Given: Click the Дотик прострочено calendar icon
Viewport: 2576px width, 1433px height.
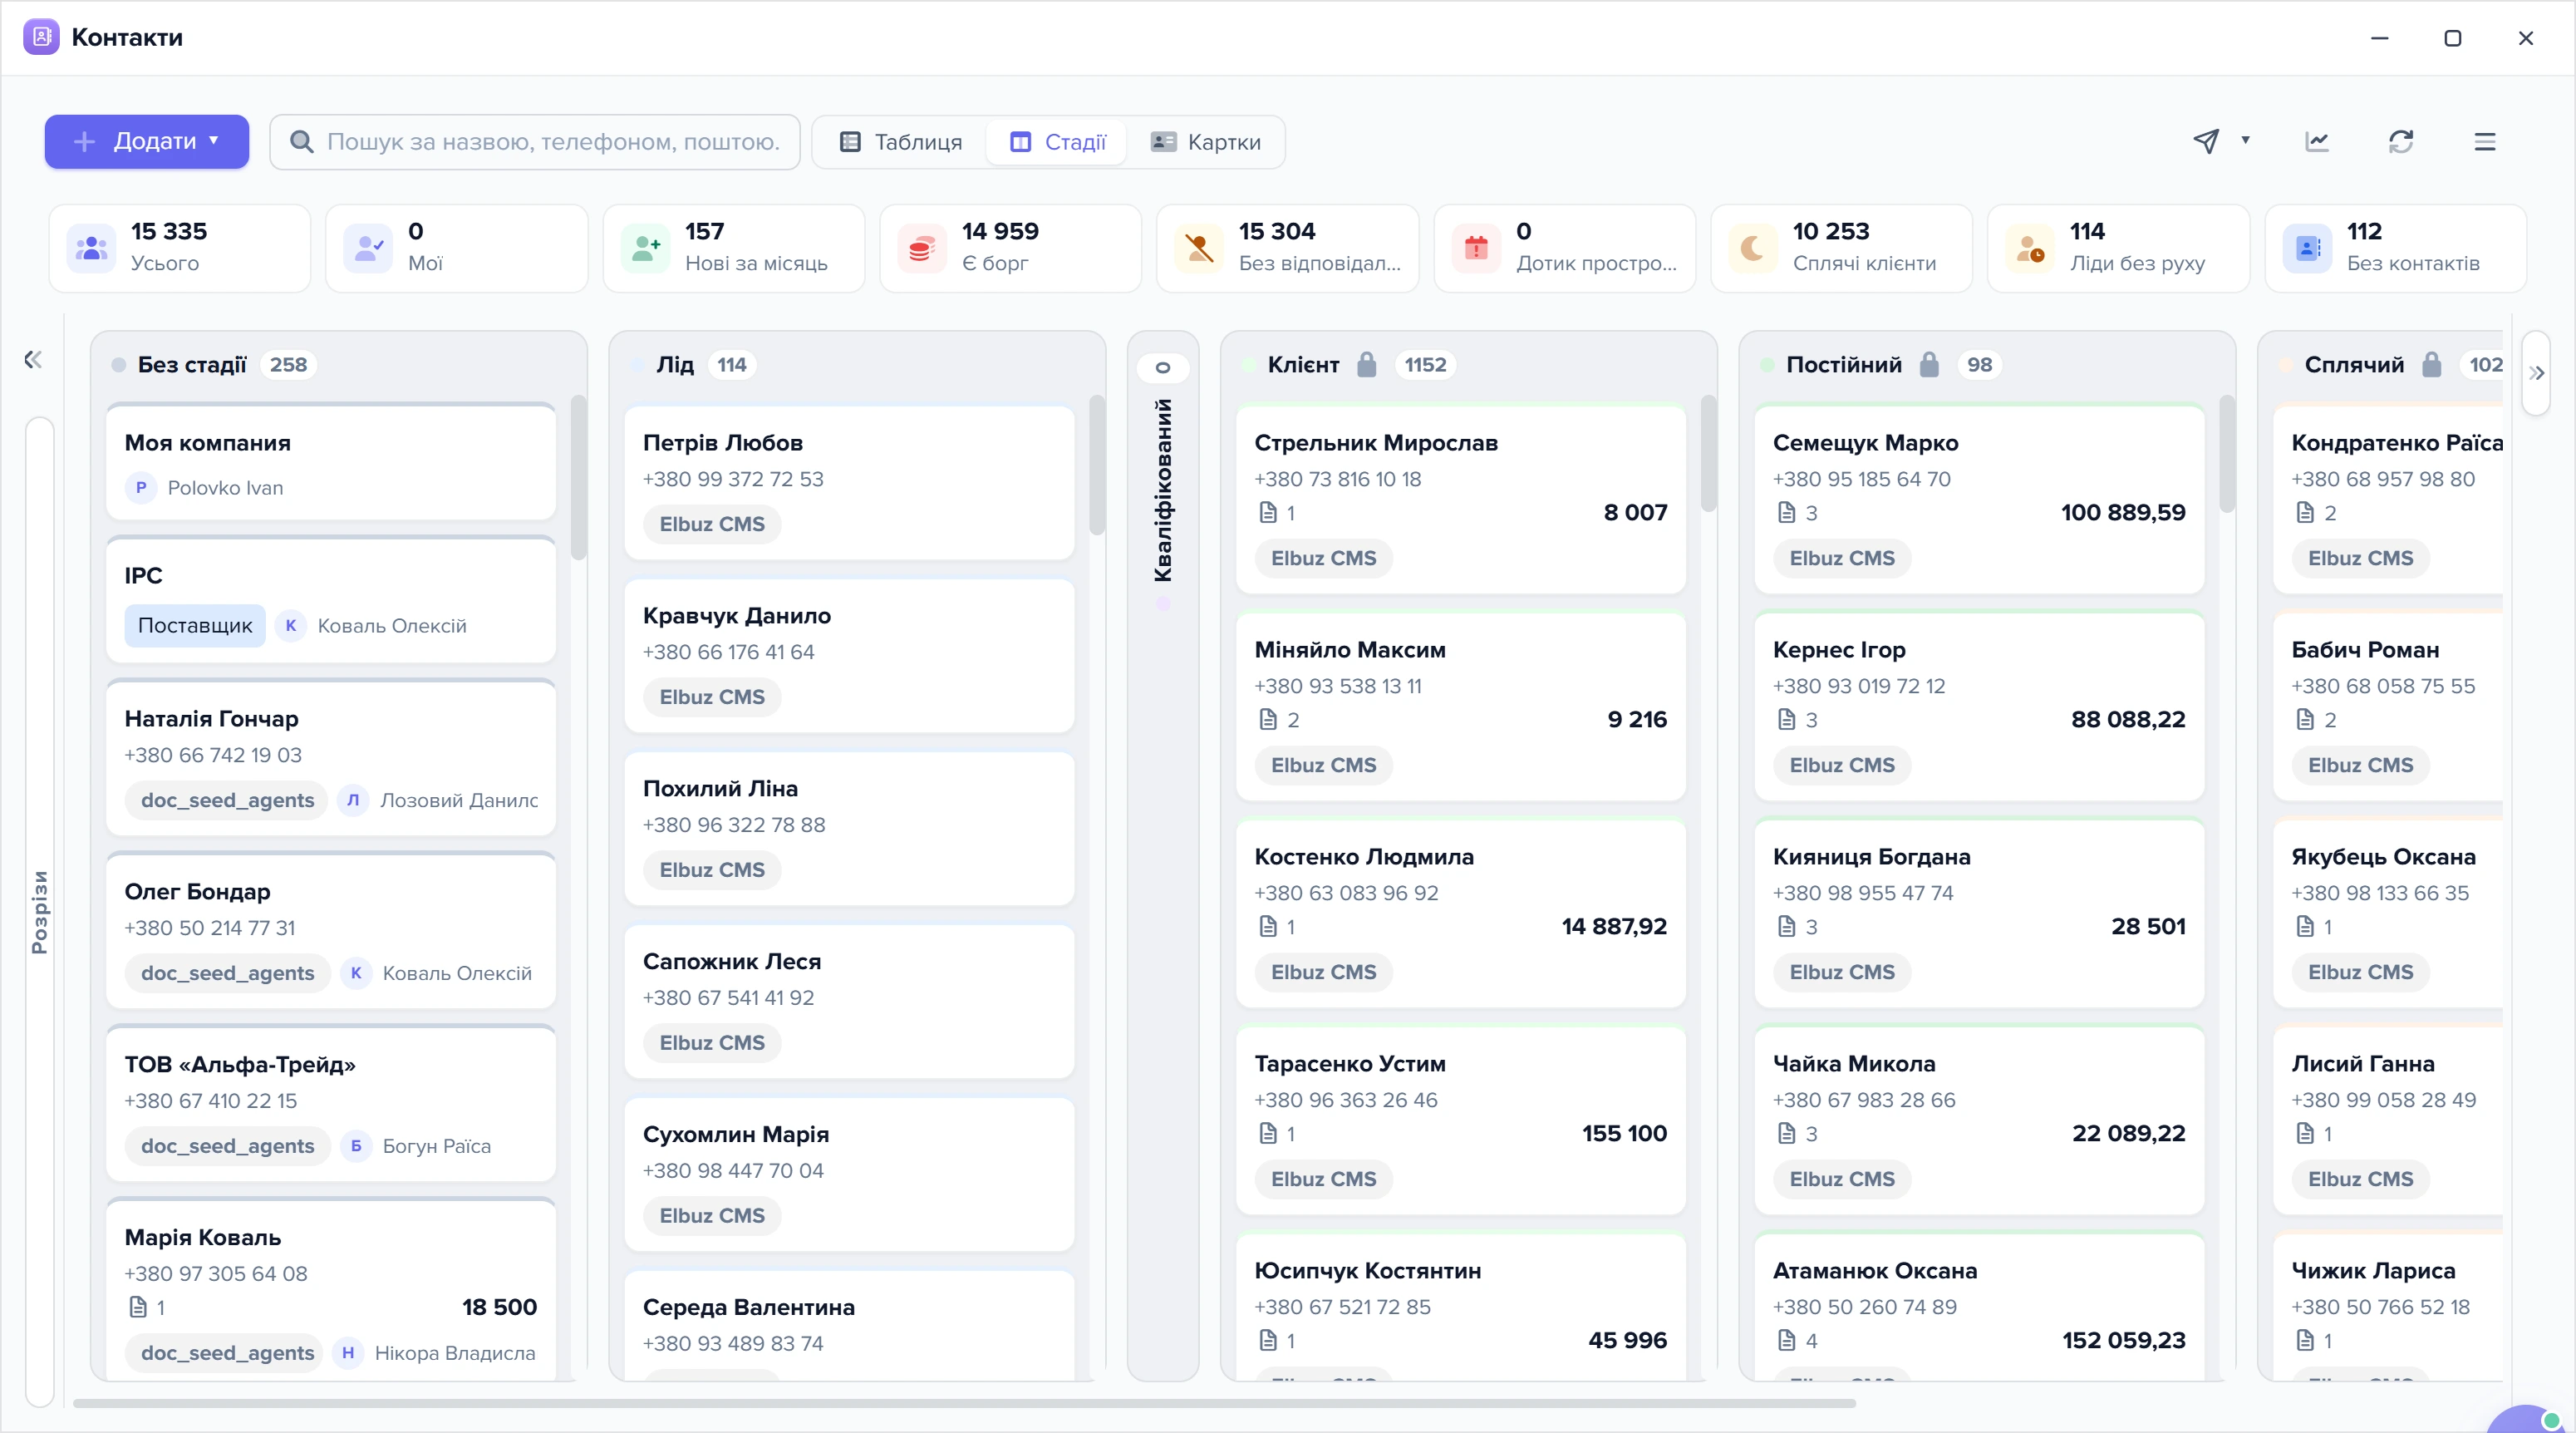Looking at the screenshot, I should (1476, 248).
